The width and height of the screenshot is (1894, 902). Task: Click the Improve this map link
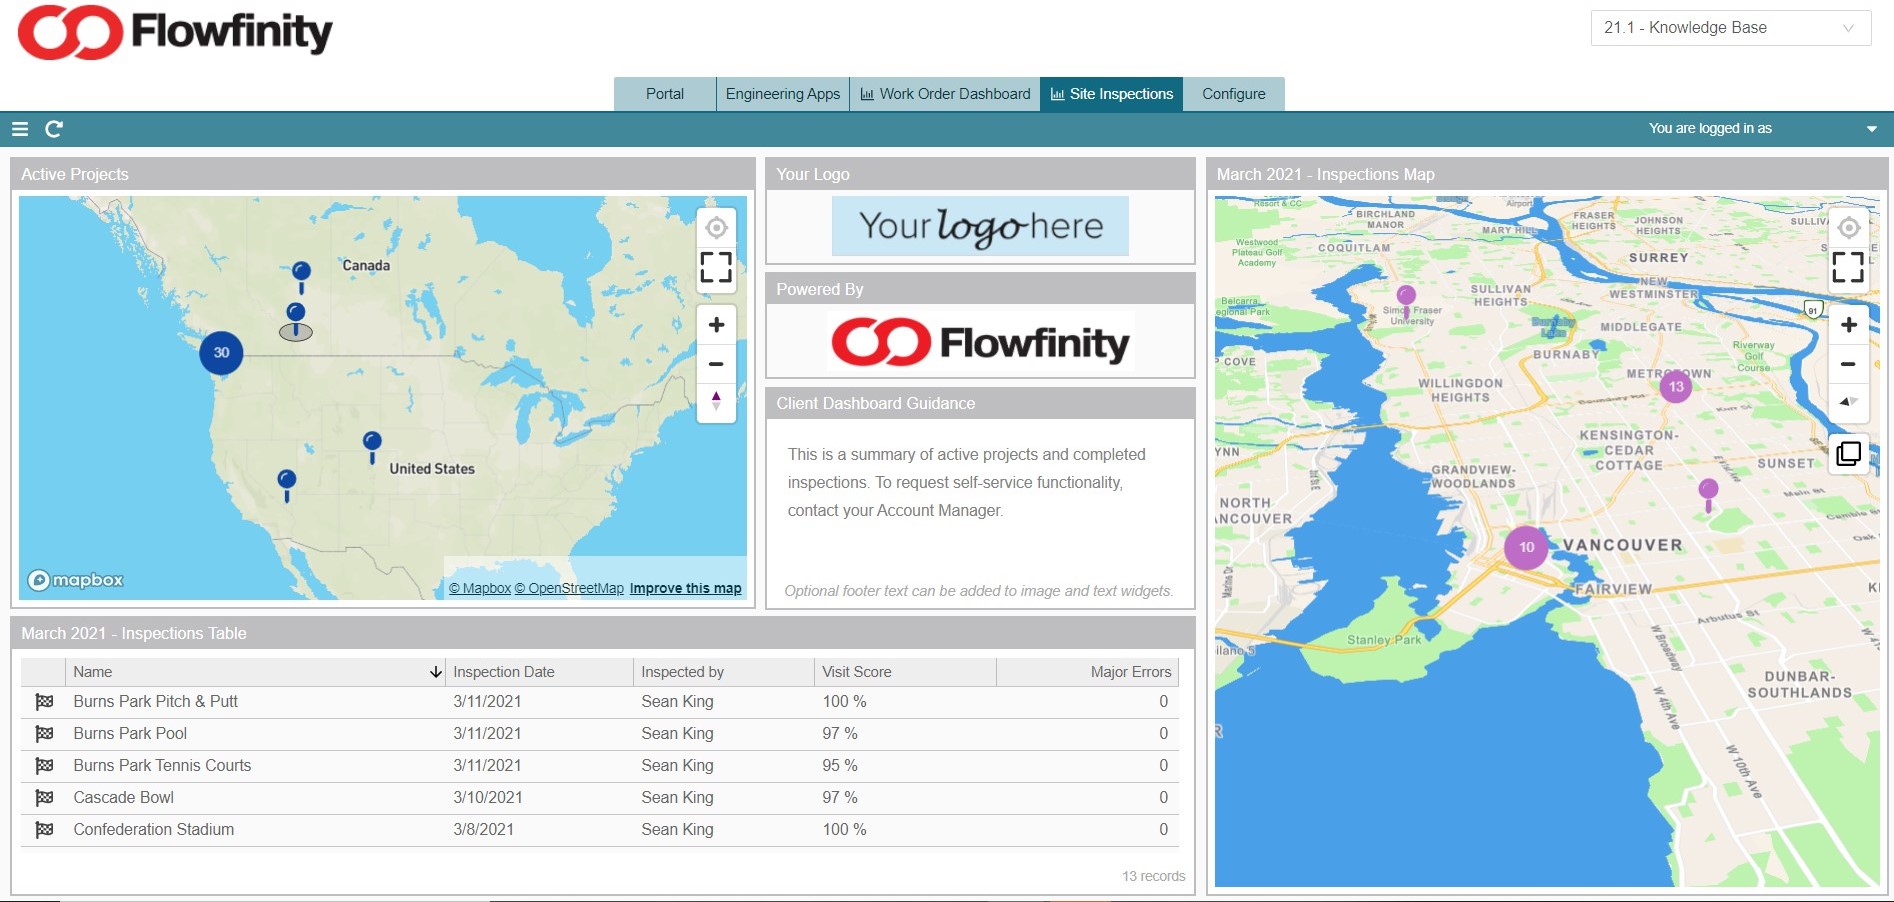(686, 589)
